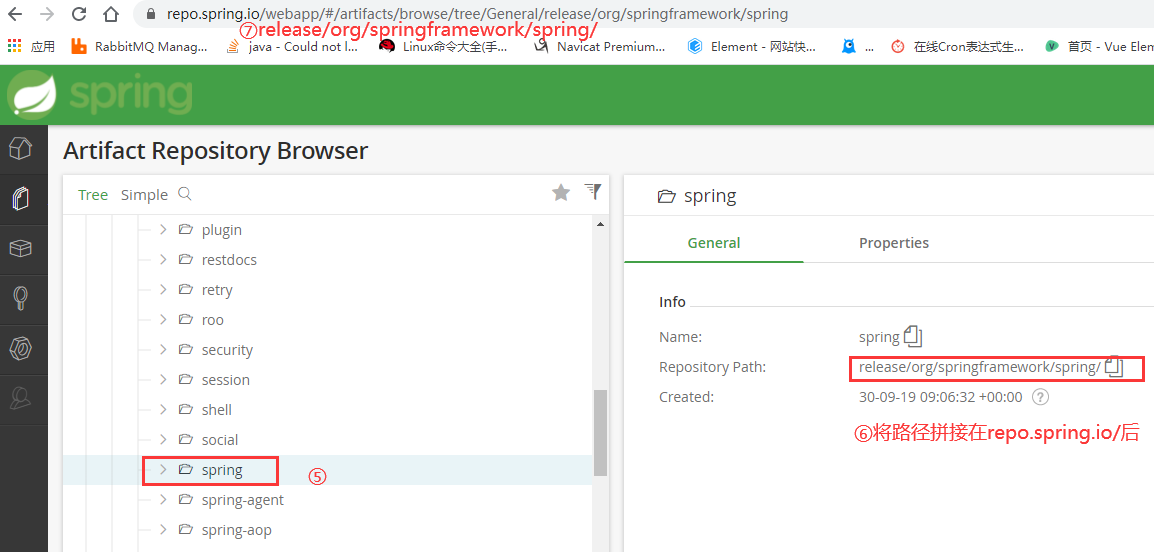Screen dimensions: 1154x552
Task: Expand the retry folder chevron
Action: (x=163, y=290)
